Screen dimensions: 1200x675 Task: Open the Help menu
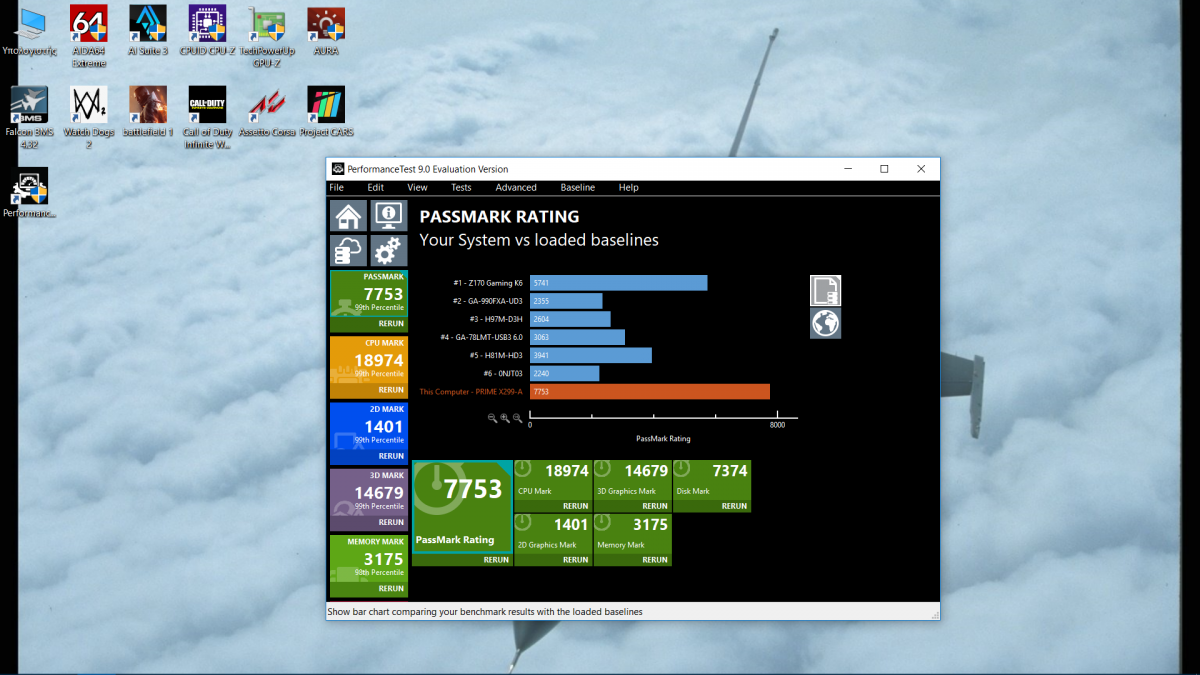point(628,187)
